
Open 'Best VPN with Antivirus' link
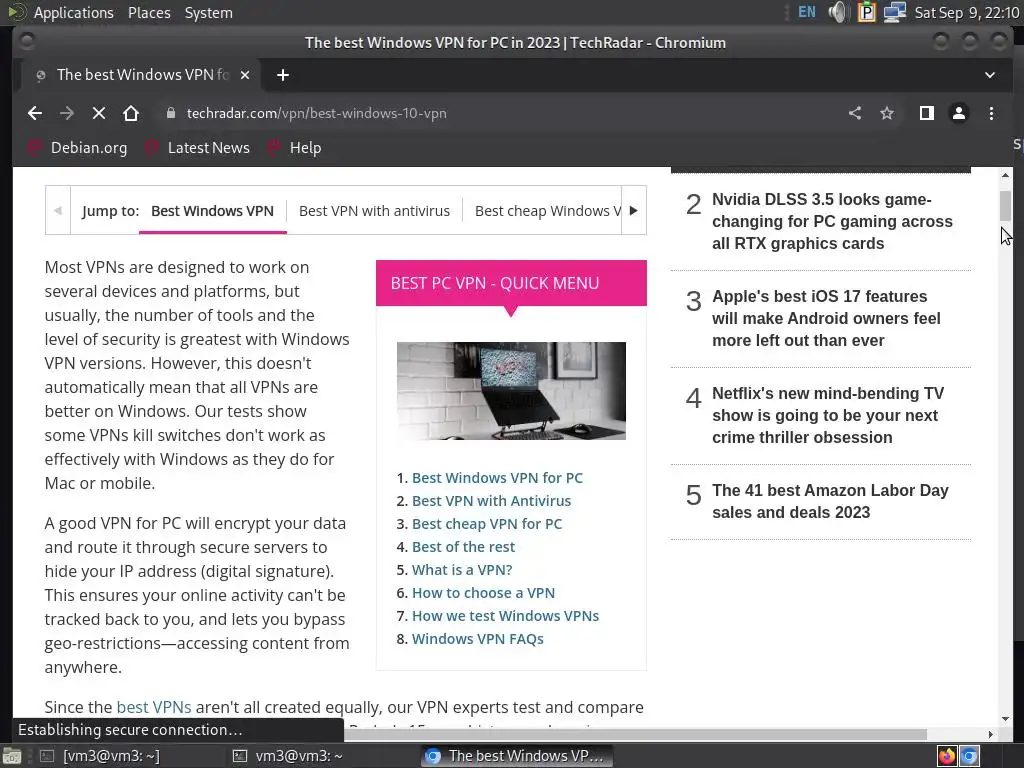click(x=491, y=501)
